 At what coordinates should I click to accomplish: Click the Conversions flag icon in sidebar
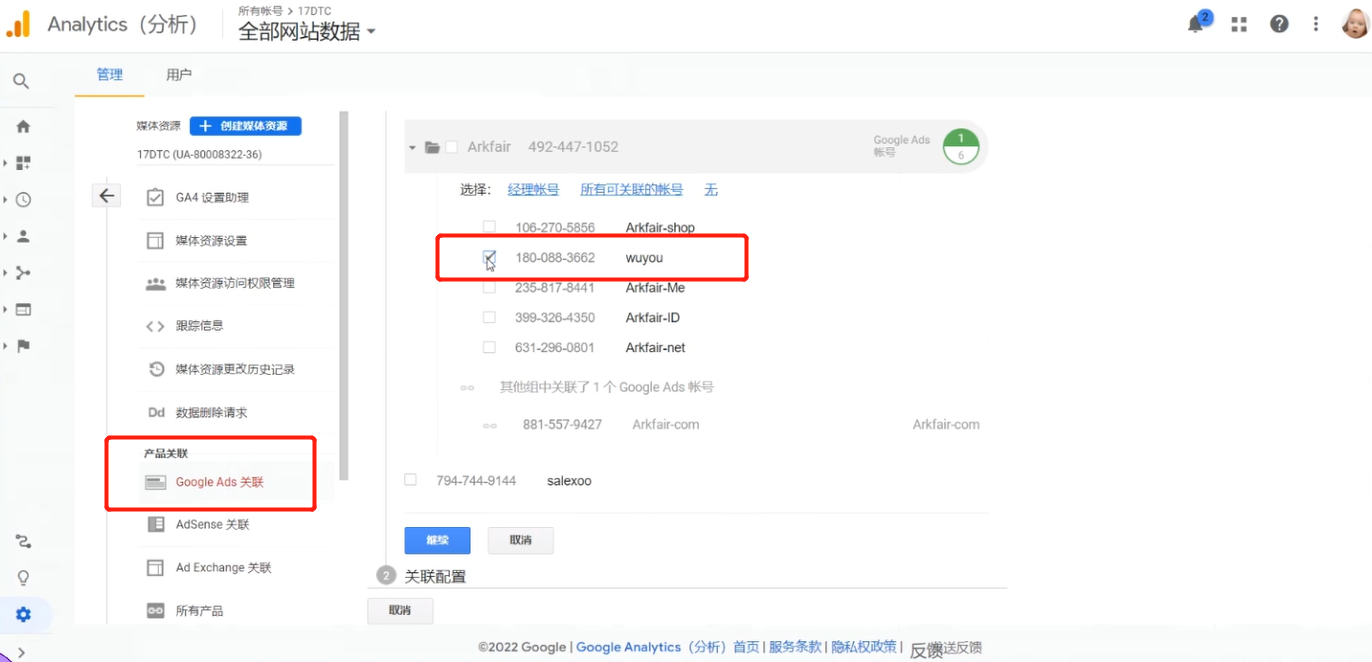[22, 346]
